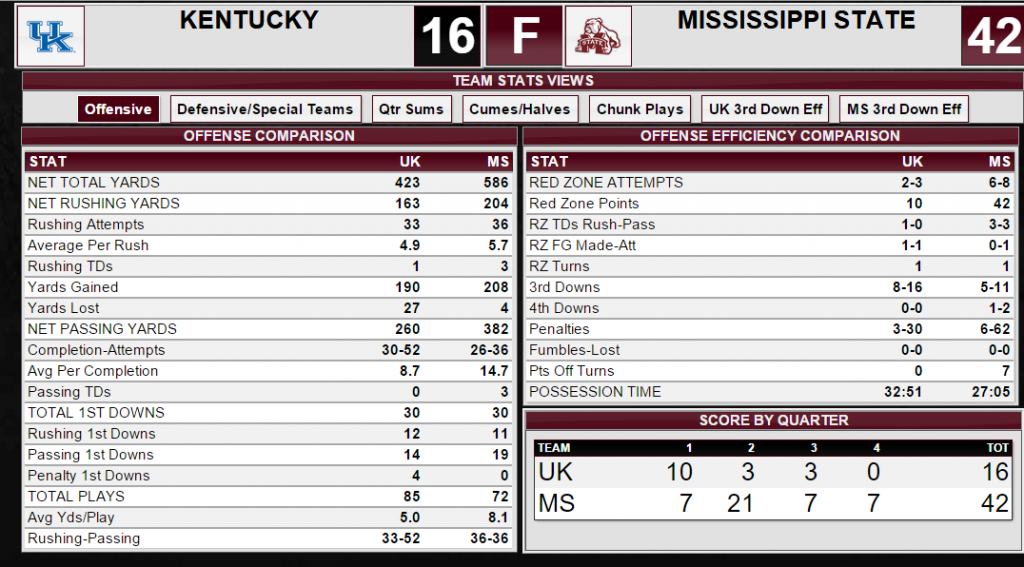Click the Offense Efficiency Comparison header
The height and width of the screenshot is (567, 1024).
pos(770,136)
